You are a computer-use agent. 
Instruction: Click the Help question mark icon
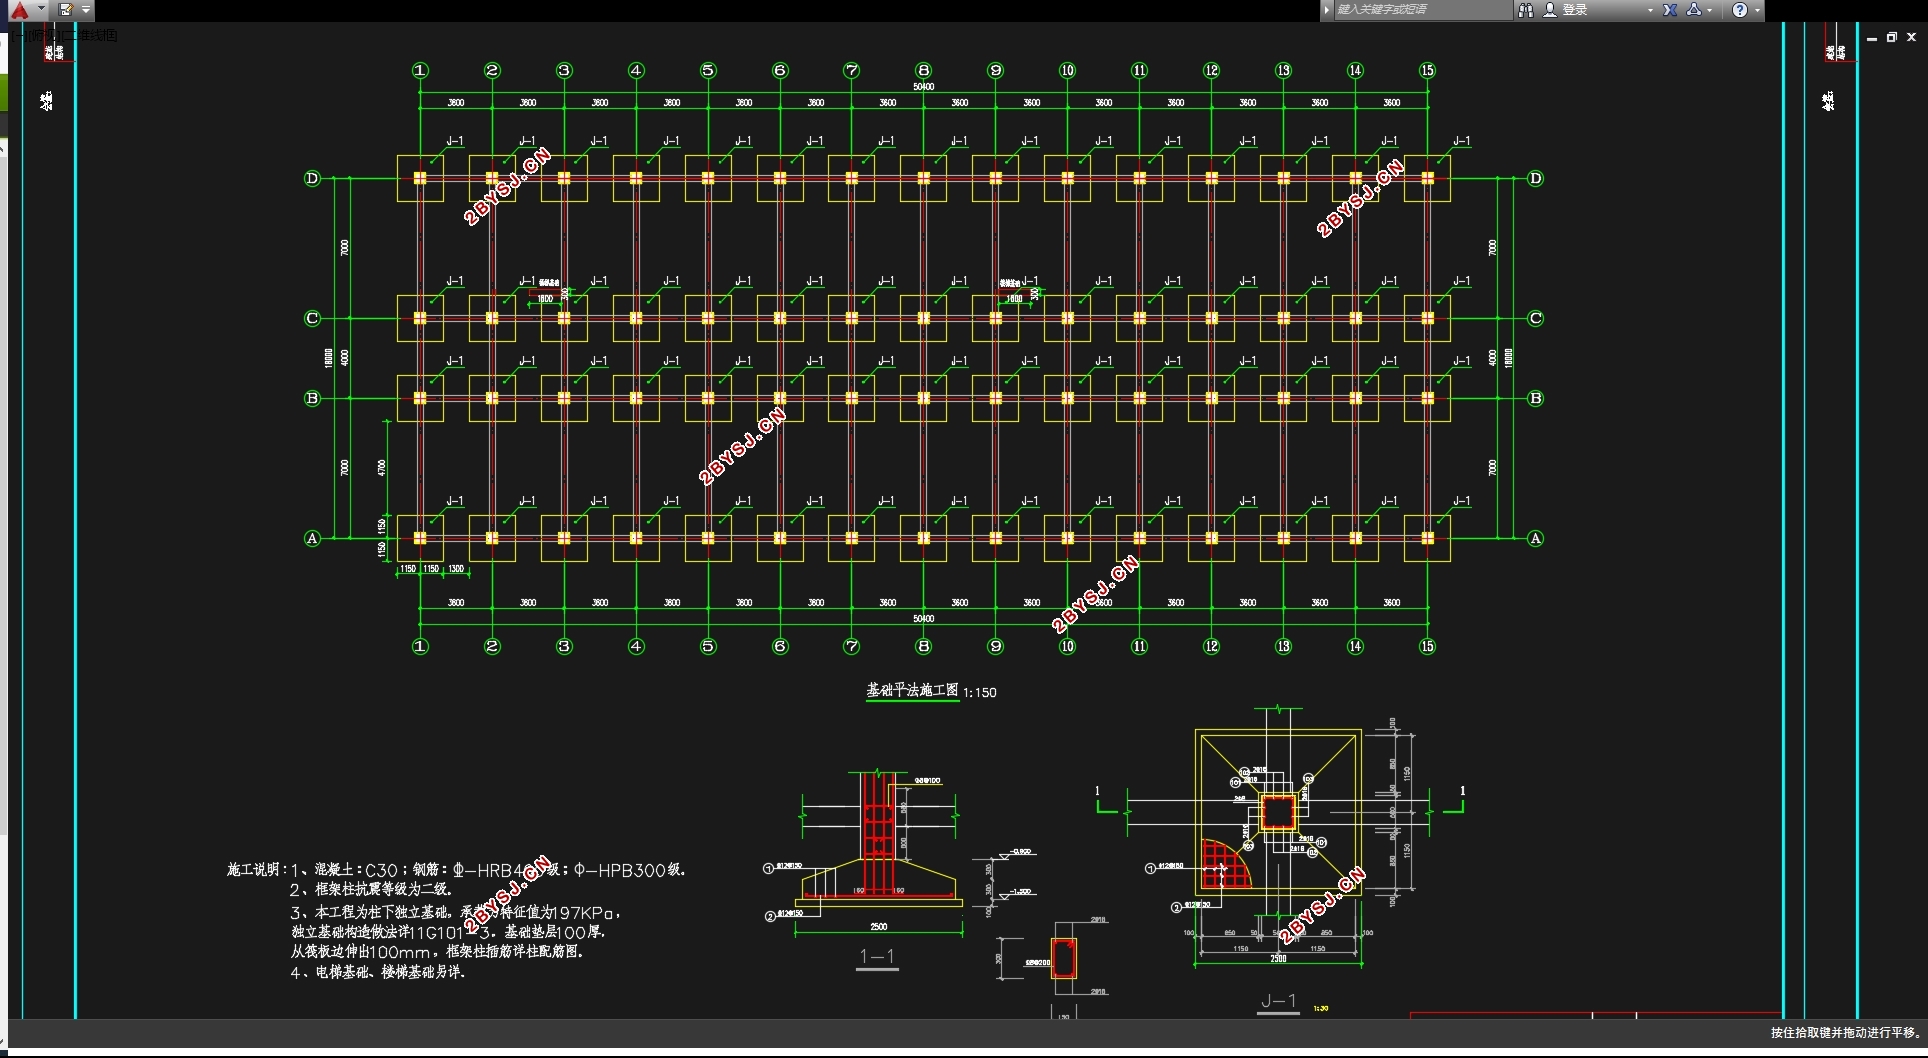(1740, 10)
